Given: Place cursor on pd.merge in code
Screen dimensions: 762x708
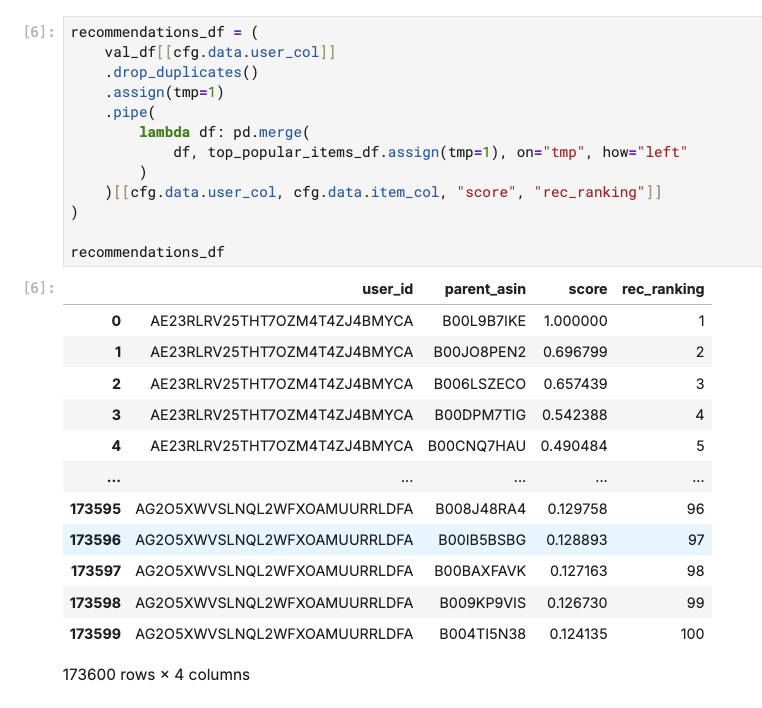Looking at the screenshot, I should click(x=267, y=132).
